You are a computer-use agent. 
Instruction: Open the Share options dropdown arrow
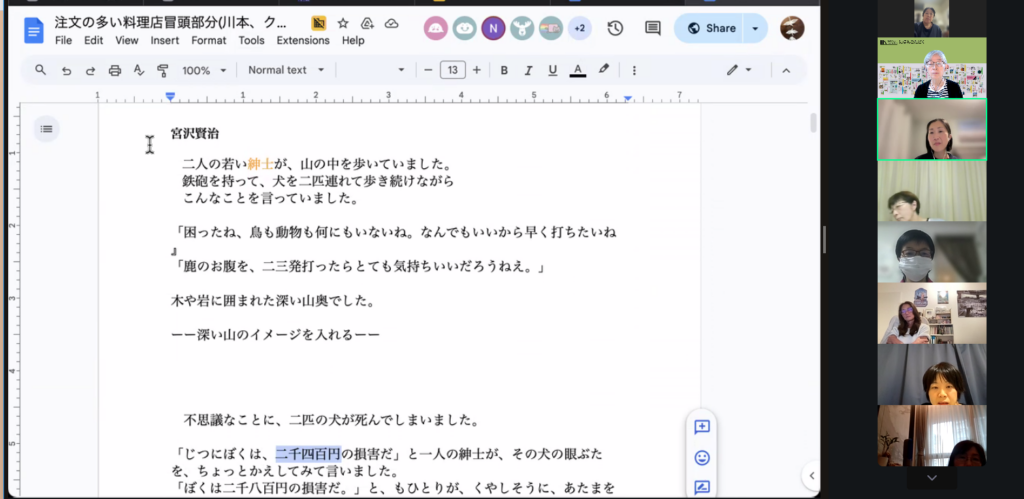tap(755, 28)
